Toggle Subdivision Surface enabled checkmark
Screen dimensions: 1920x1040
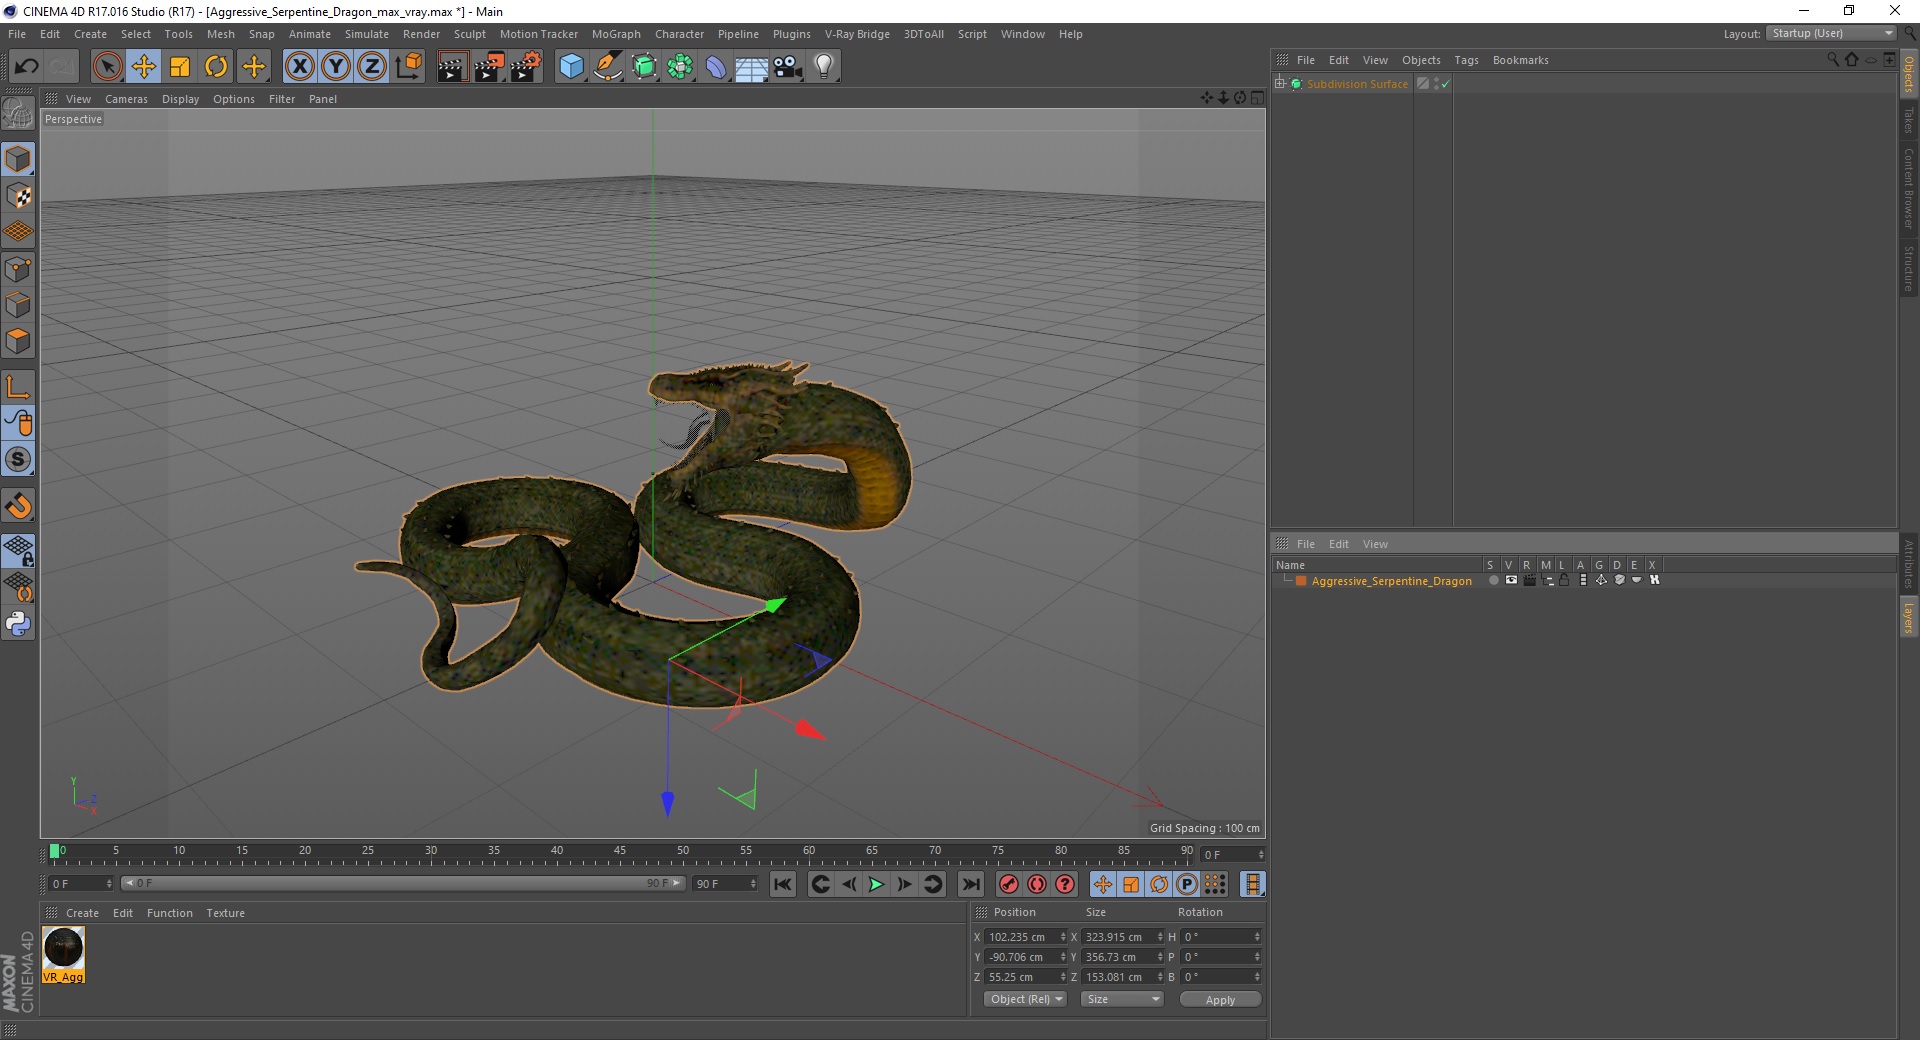click(1445, 85)
